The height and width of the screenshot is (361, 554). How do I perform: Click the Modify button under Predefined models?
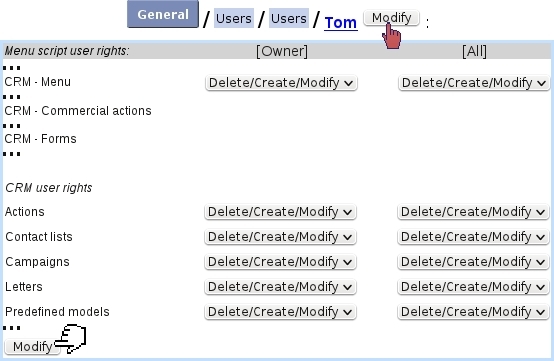click(33, 347)
